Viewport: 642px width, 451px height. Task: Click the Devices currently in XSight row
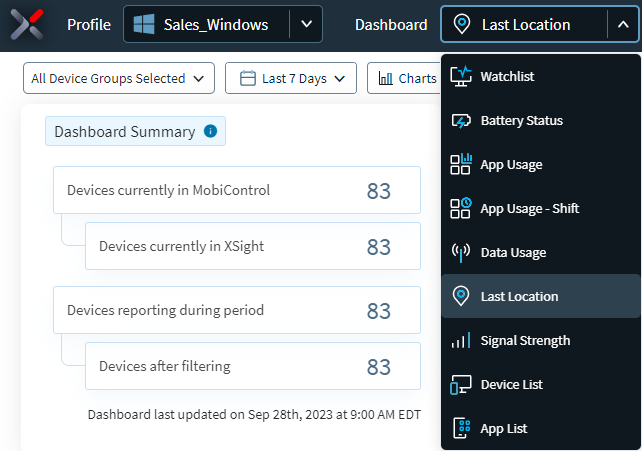pos(253,246)
